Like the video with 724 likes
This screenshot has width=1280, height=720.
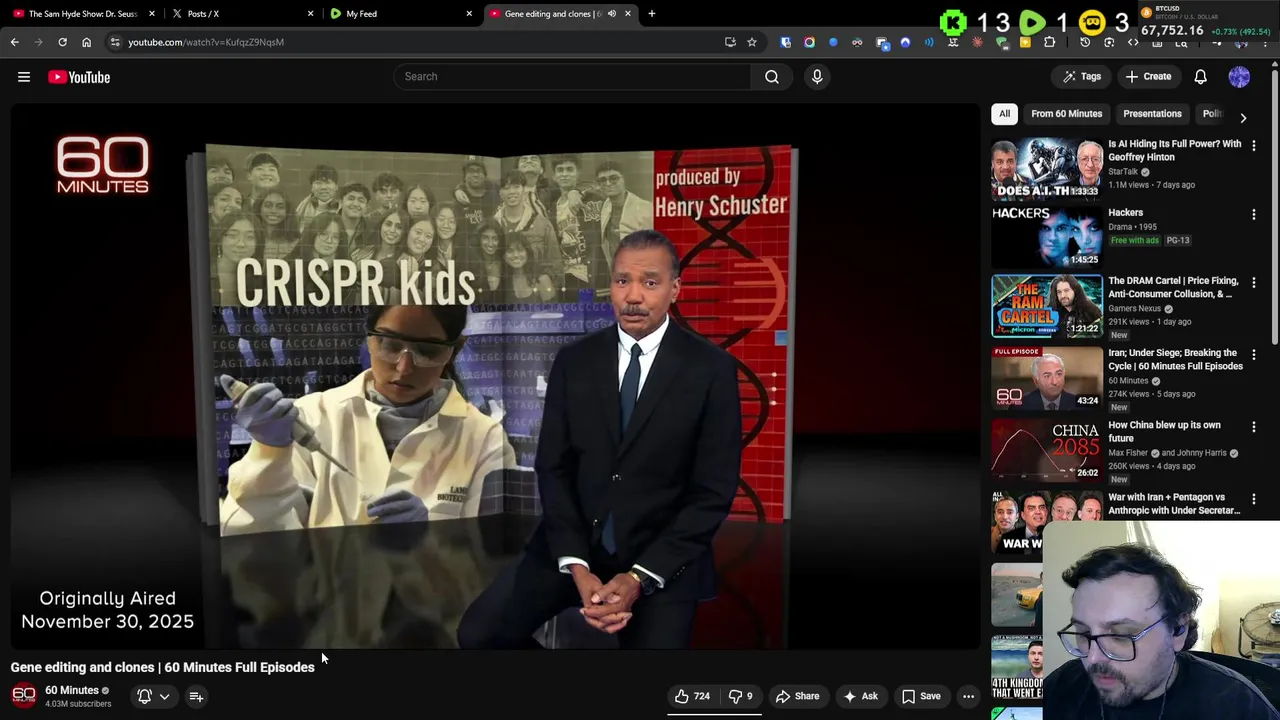click(x=692, y=696)
